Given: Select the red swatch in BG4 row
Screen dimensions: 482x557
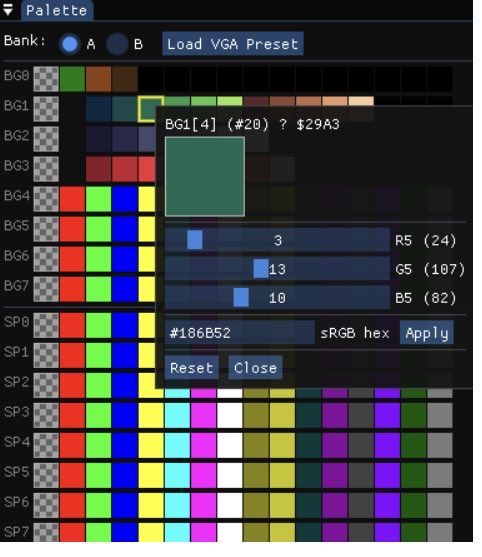Looking at the screenshot, I should point(72,199).
